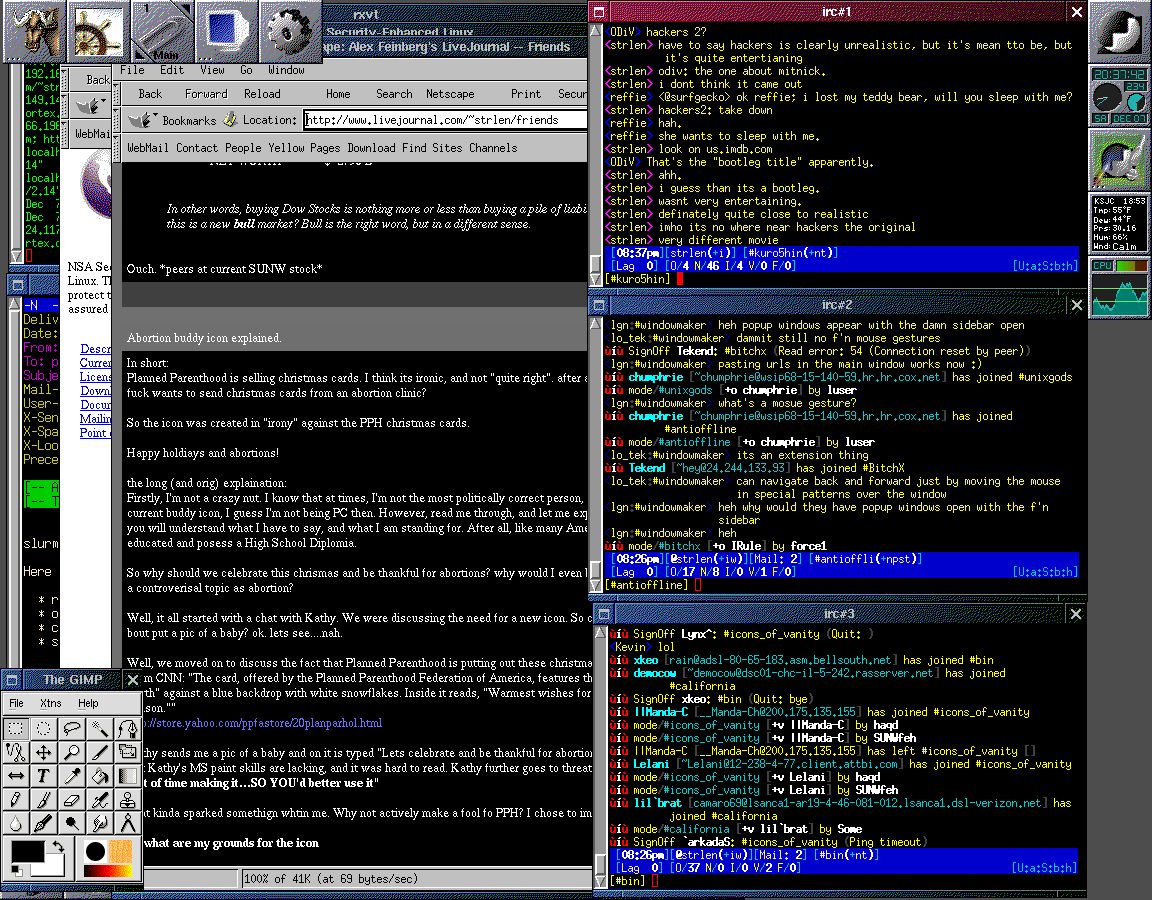Image resolution: width=1152 pixels, height=900 pixels.
Task: Open the Go menu in Netscape
Action: click(246, 70)
